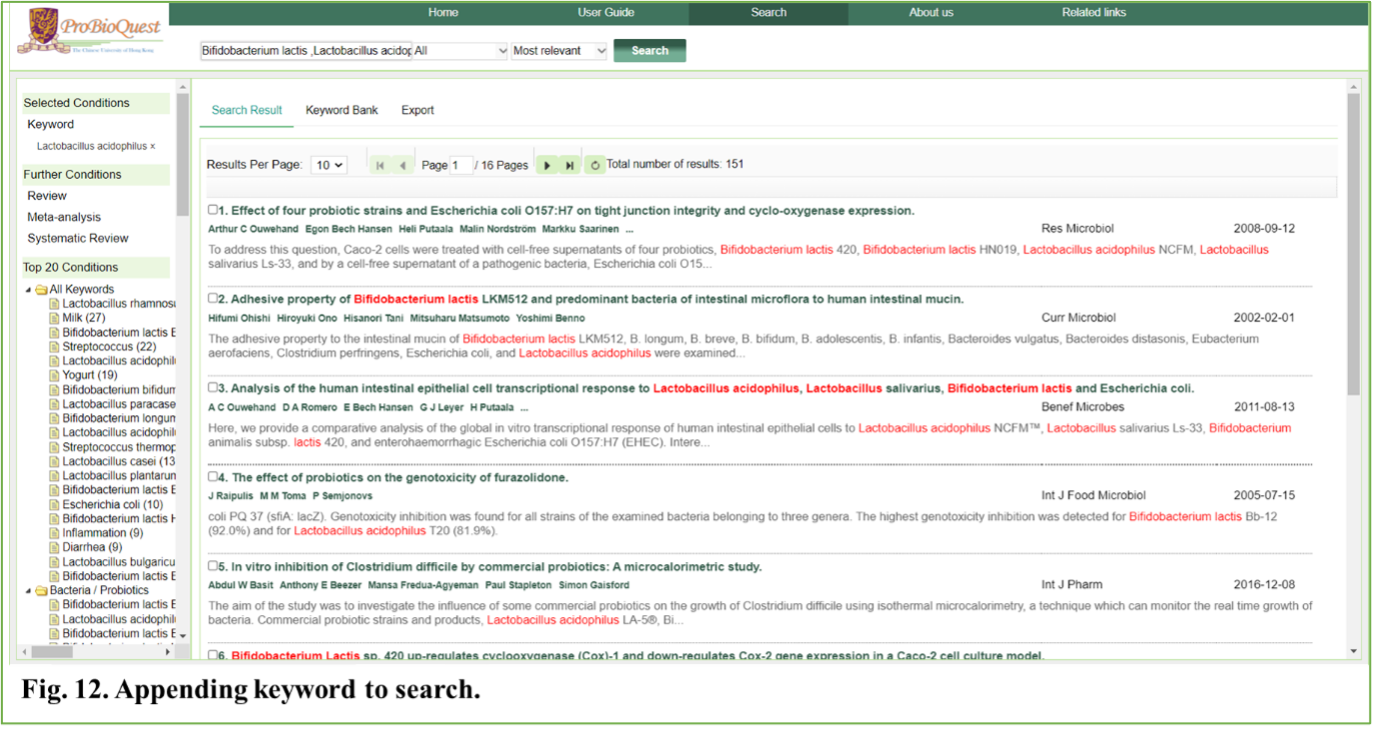Open the Results Per Page dropdown
The width and height of the screenshot is (1375, 730).
tap(328, 165)
